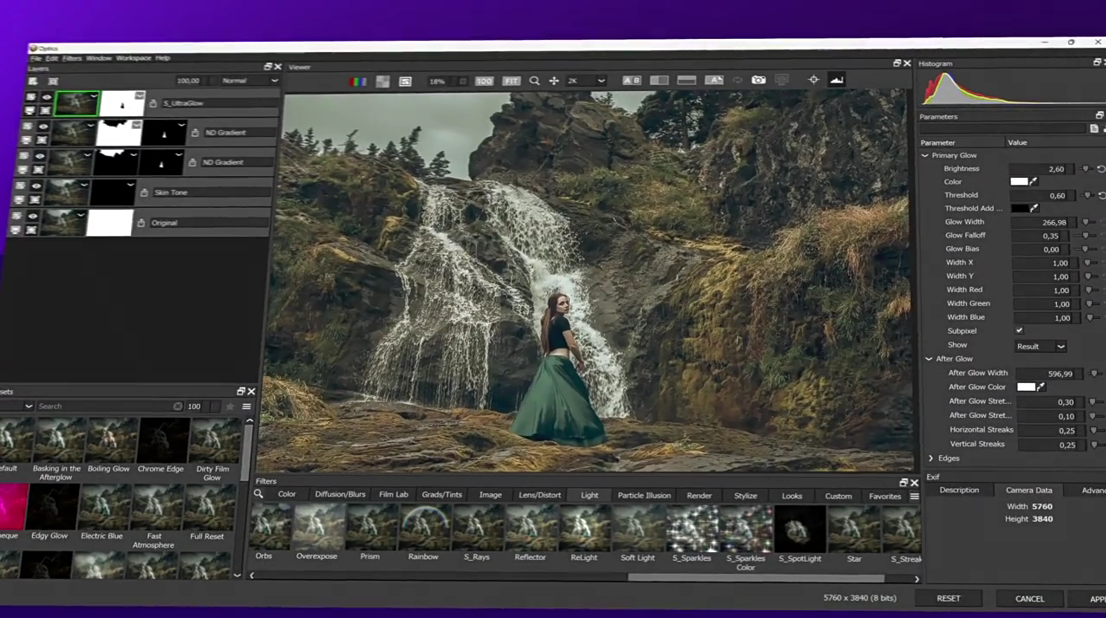Select the Light filter category
Viewport: 1106px width, 618px height.
[x=589, y=495]
